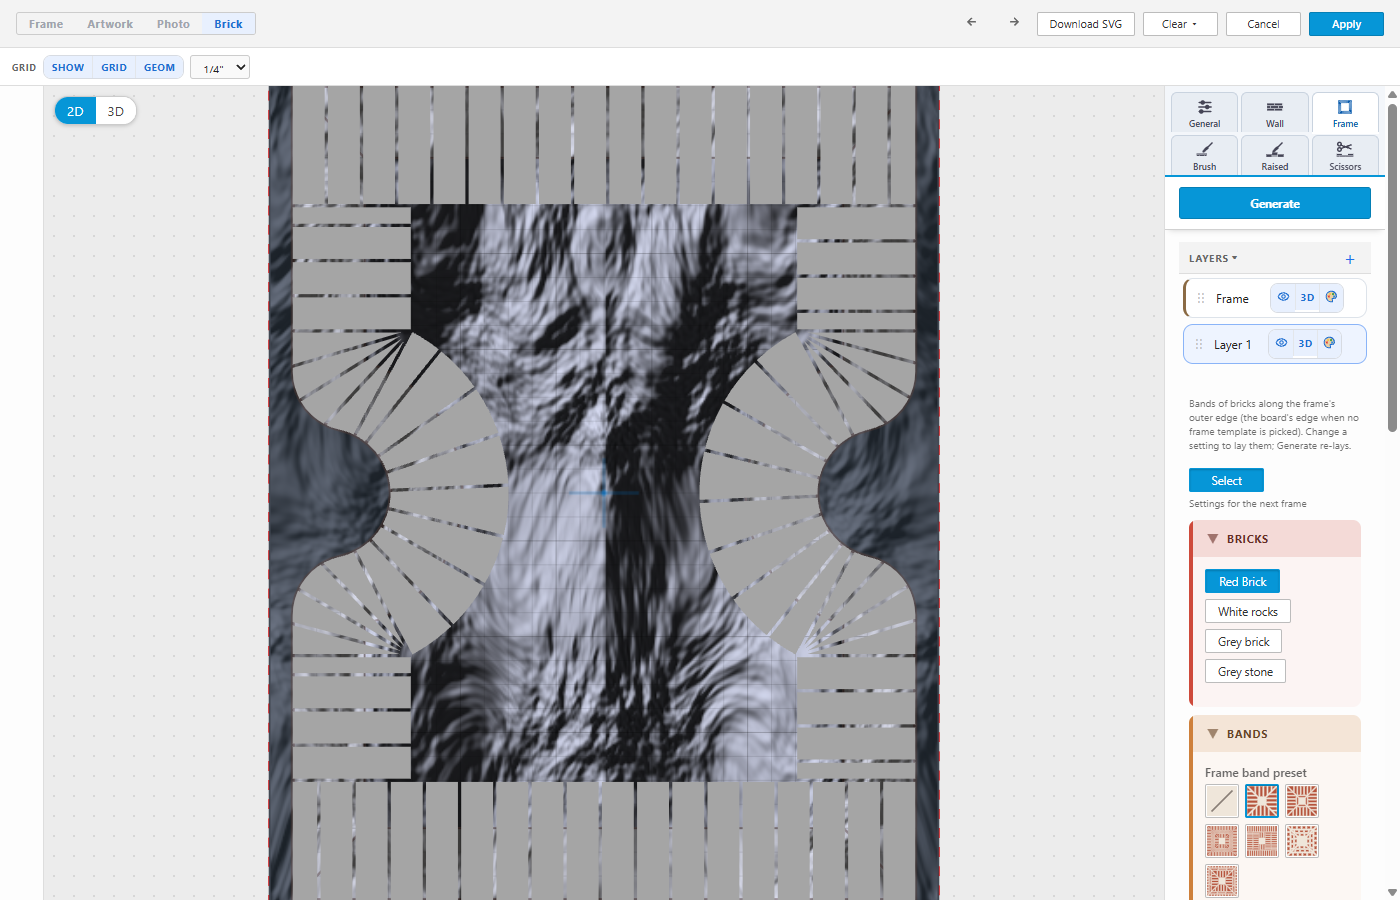Grab the drag handle of Layer 1
The width and height of the screenshot is (1400, 900).
1199,344
